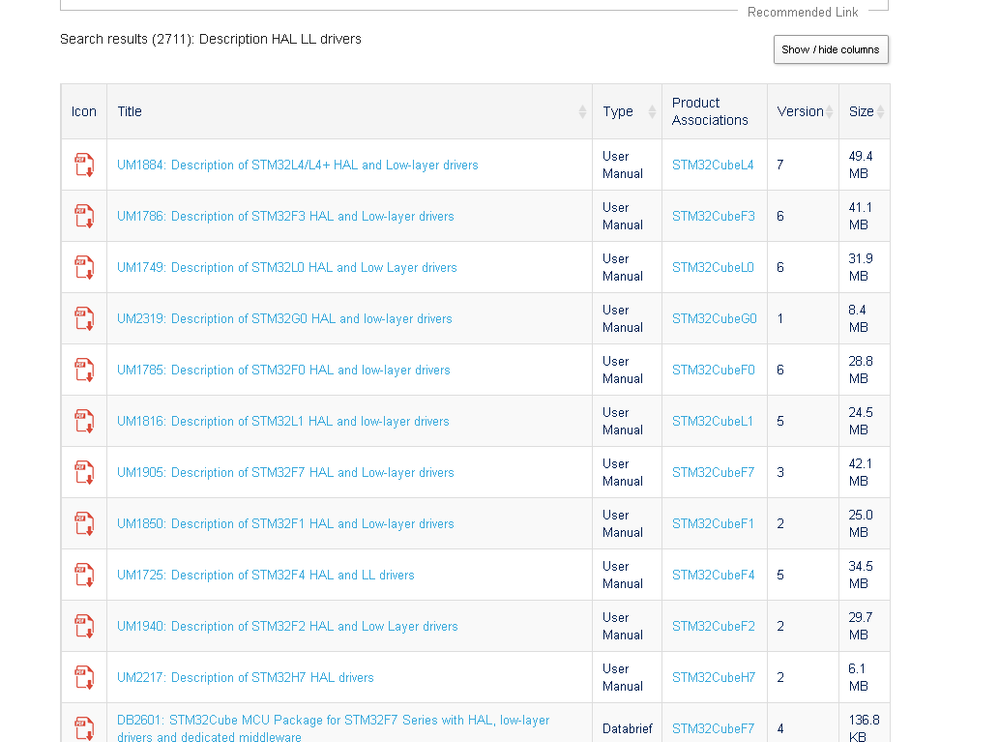The width and height of the screenshot is (999, 742).
Task: Open UM1749 STM32L0 HAL drivers manual
Action: [x=287, y=268]
